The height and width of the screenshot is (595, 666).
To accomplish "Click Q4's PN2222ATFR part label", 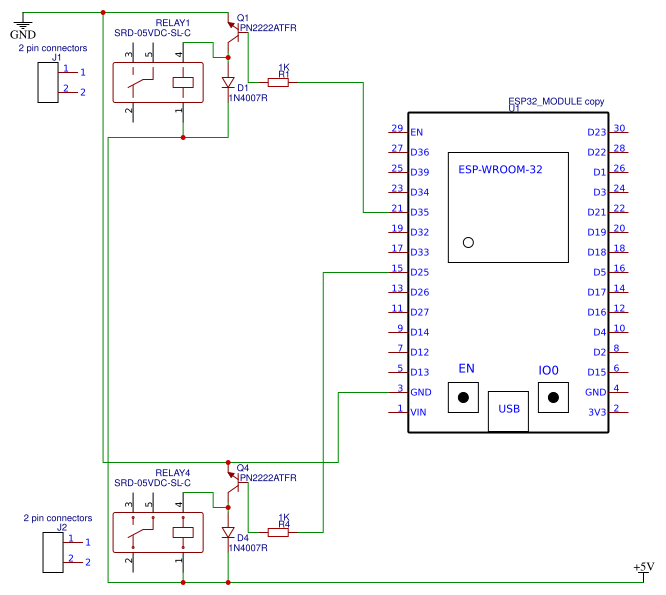I will pos(268,478).
